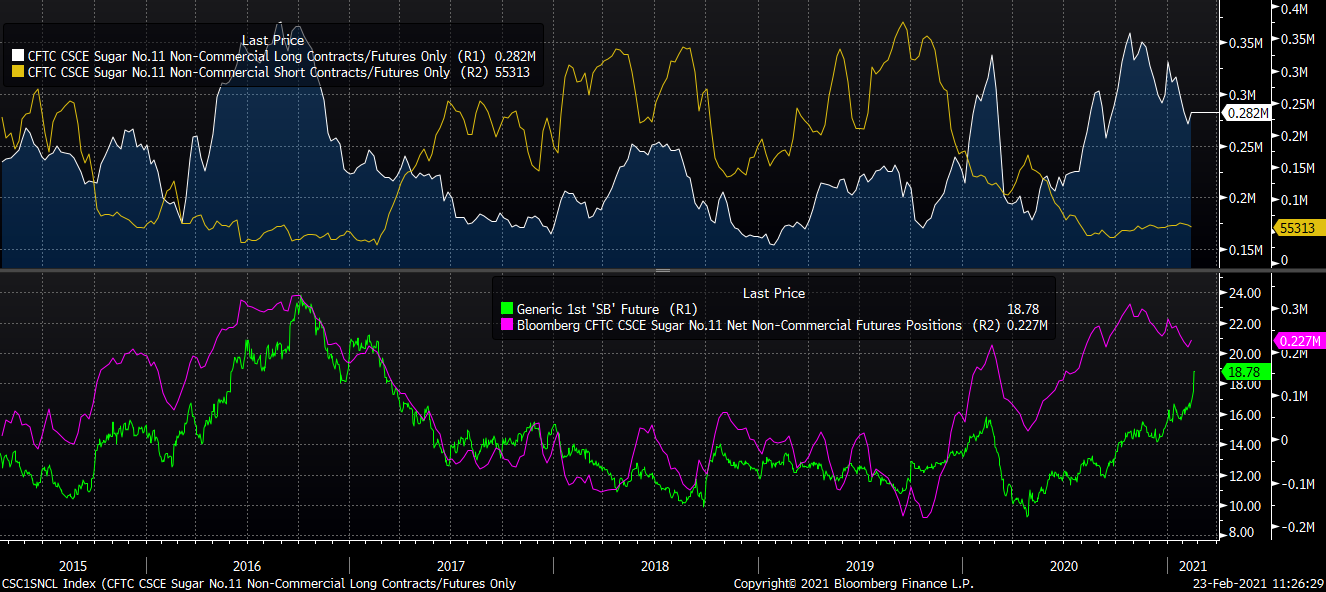Click the 2016 year label on time axis
The height and width of the screenshot is (592, 1326).
coord(246,565)
